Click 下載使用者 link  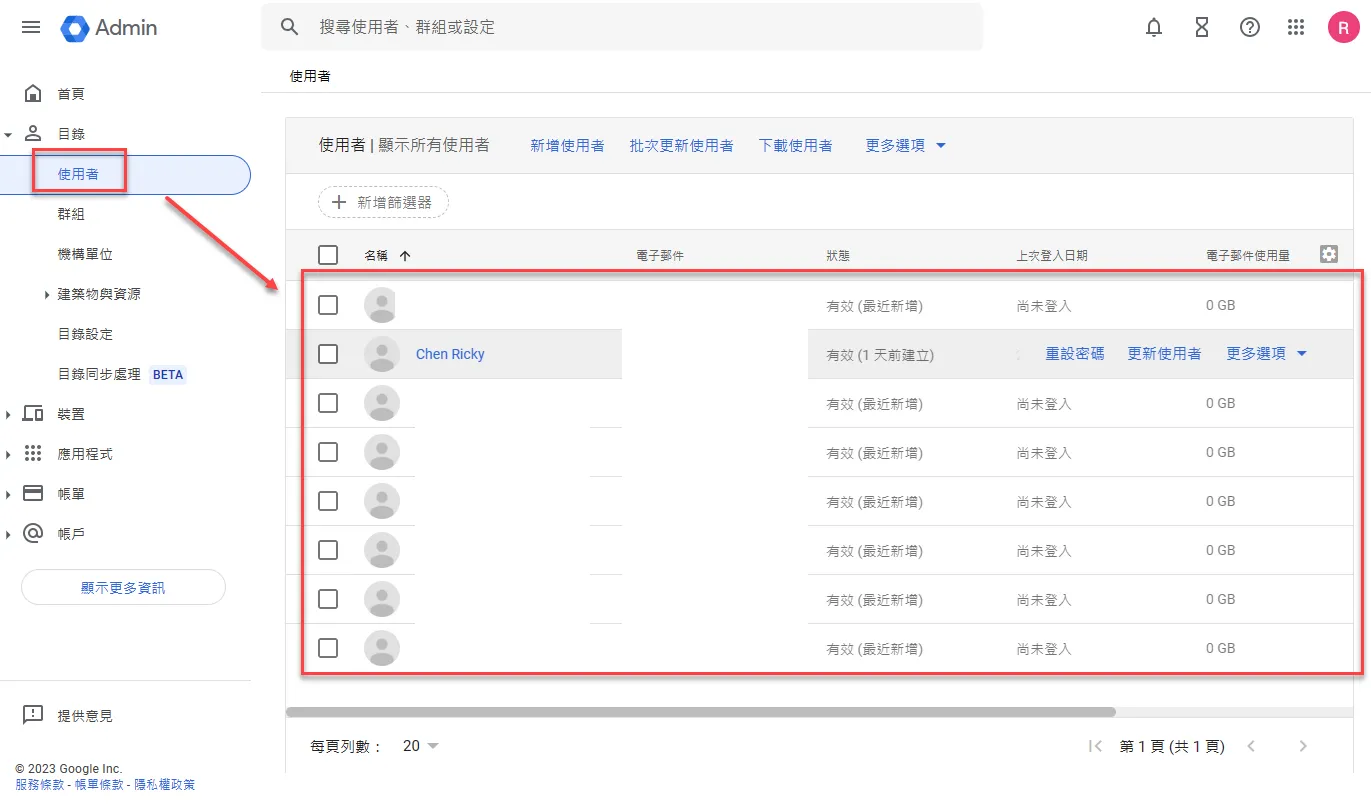point(796,146)
